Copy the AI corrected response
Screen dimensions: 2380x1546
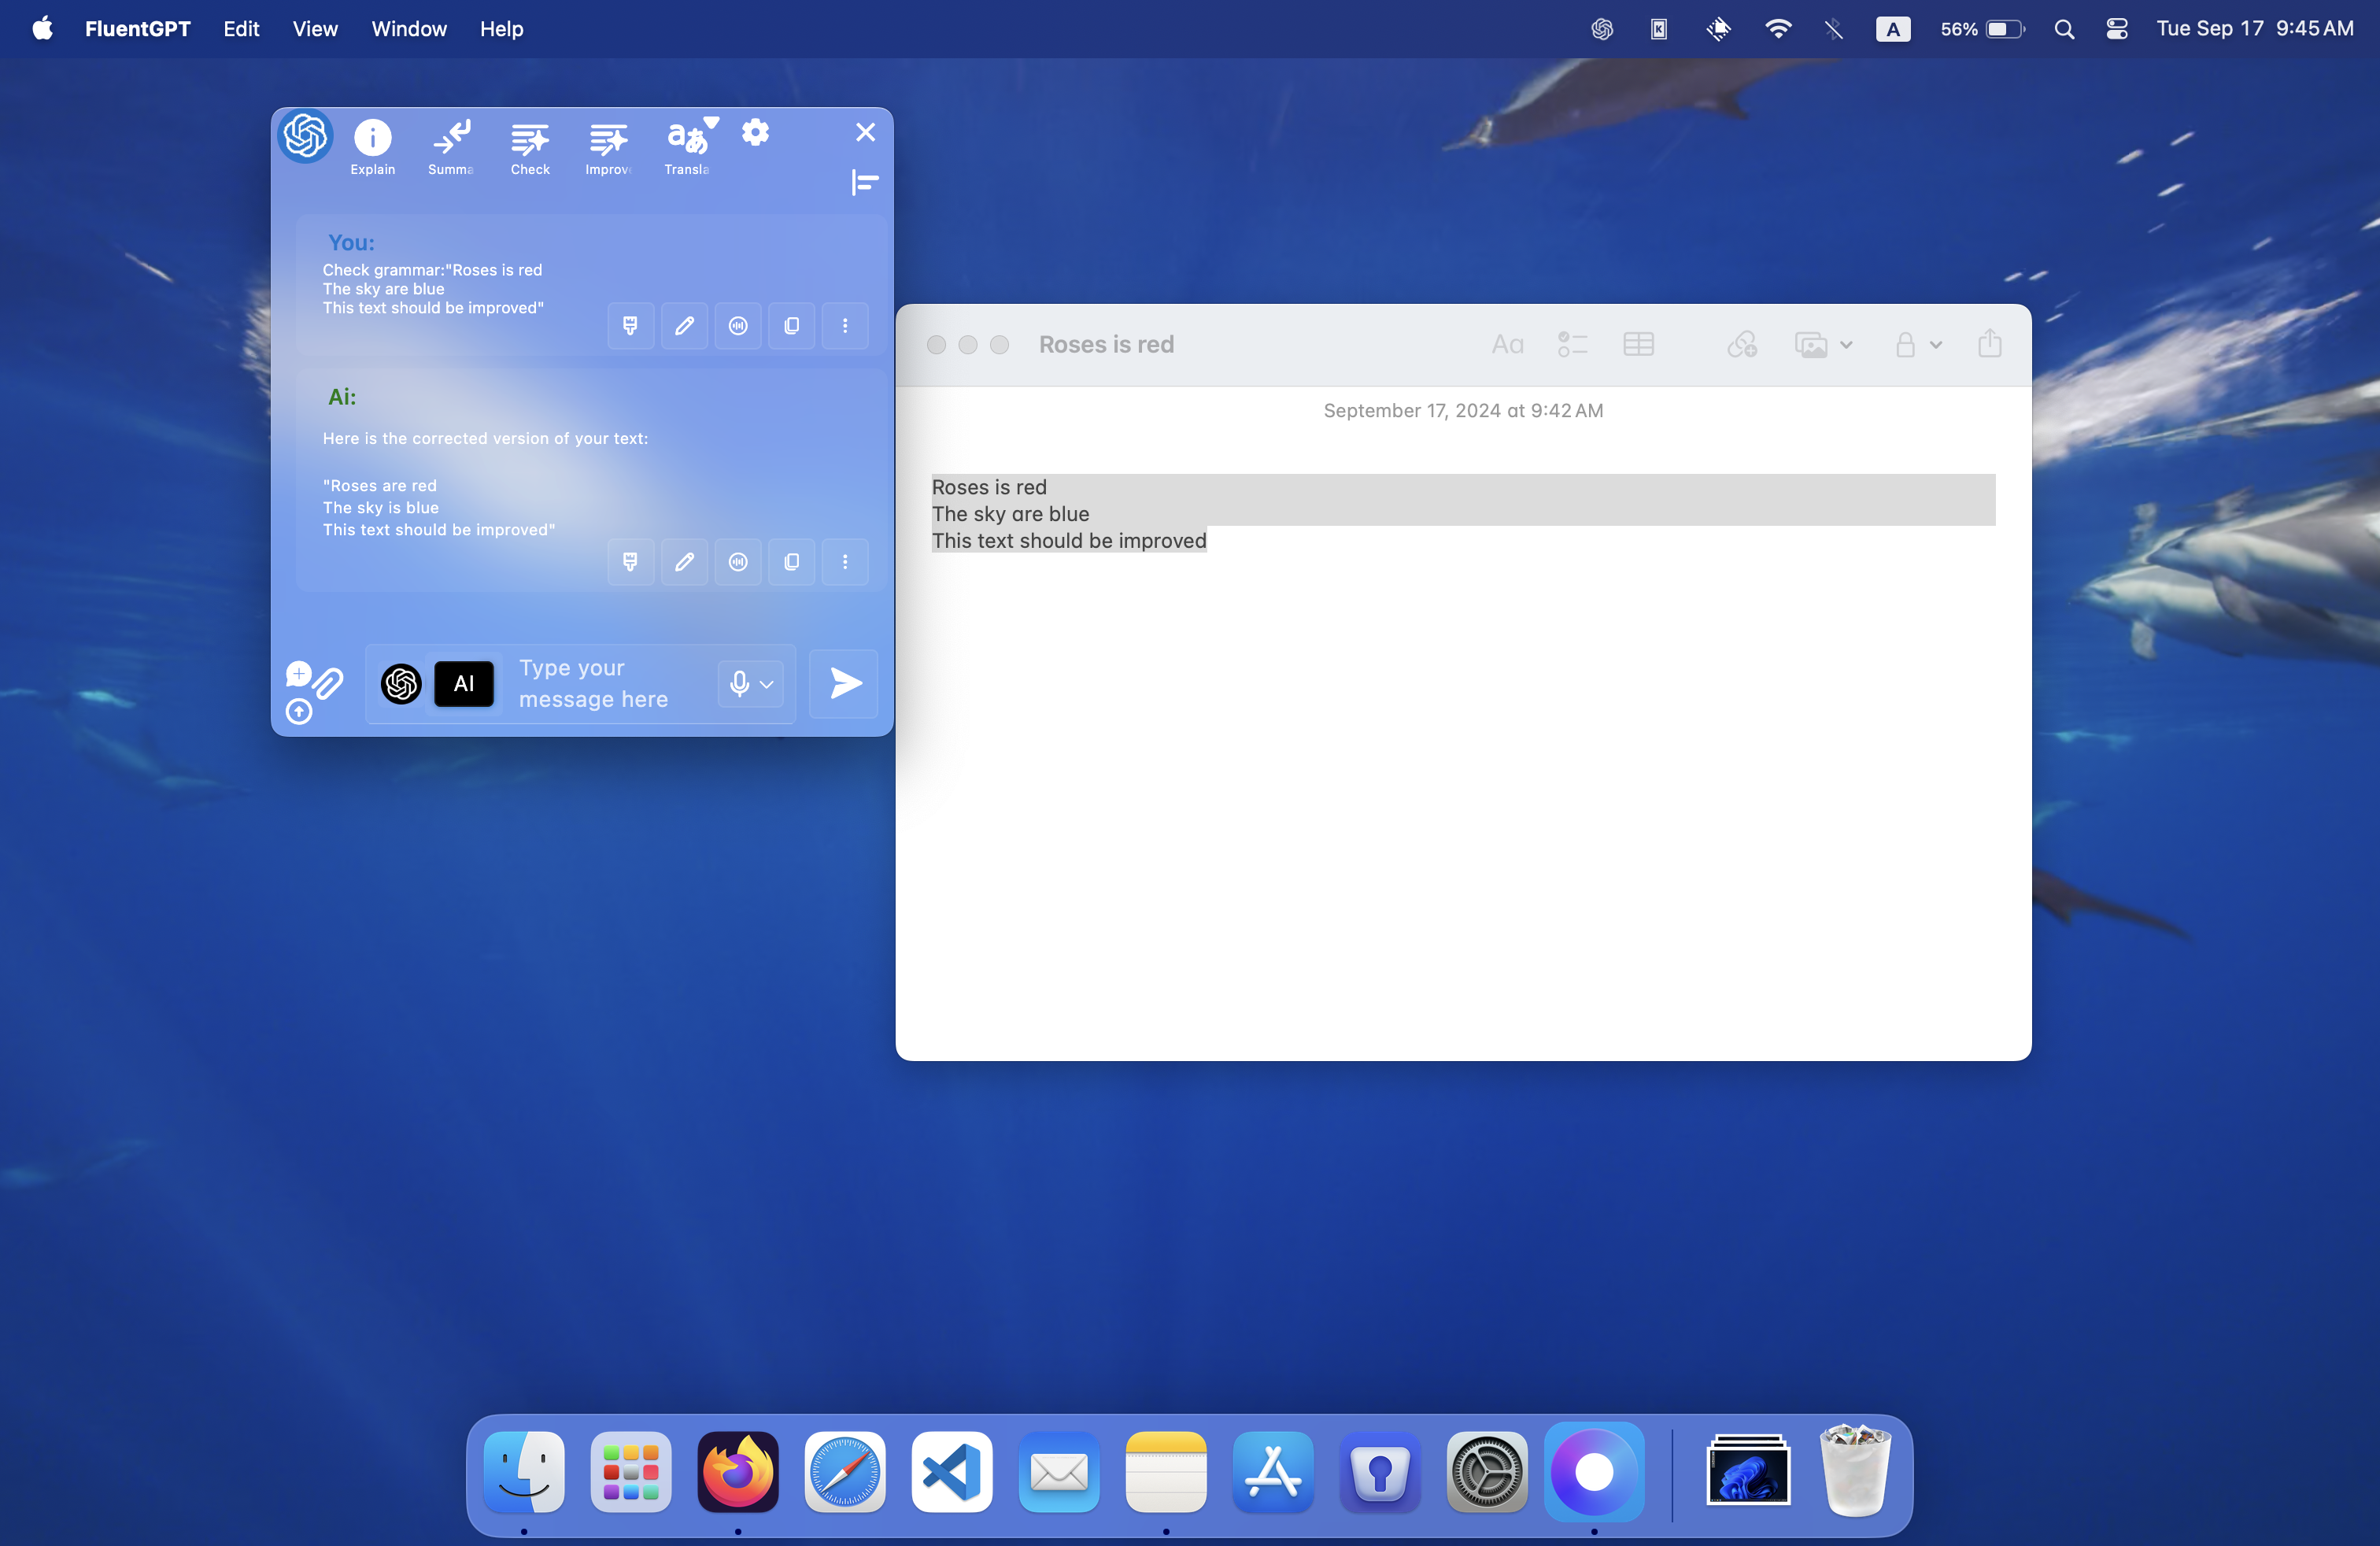click(x=791, y=562)
